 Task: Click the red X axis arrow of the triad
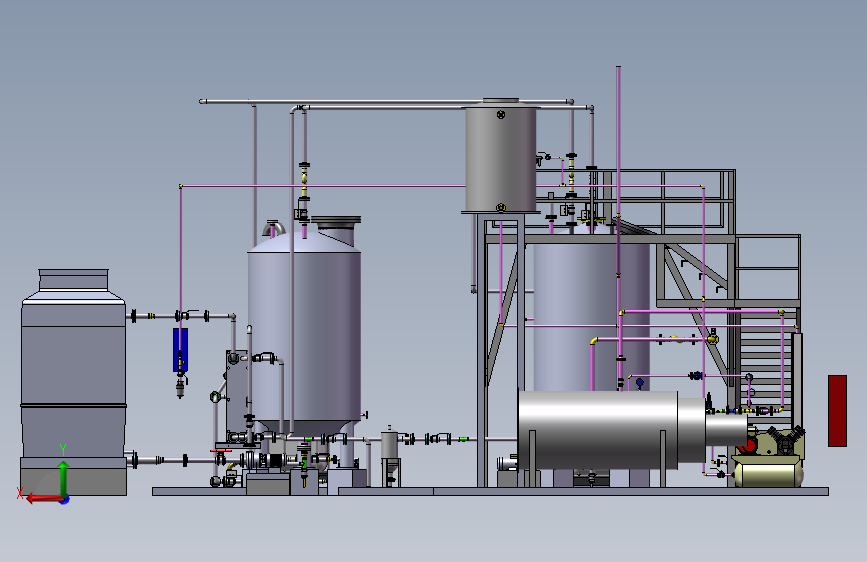[43, 499]
